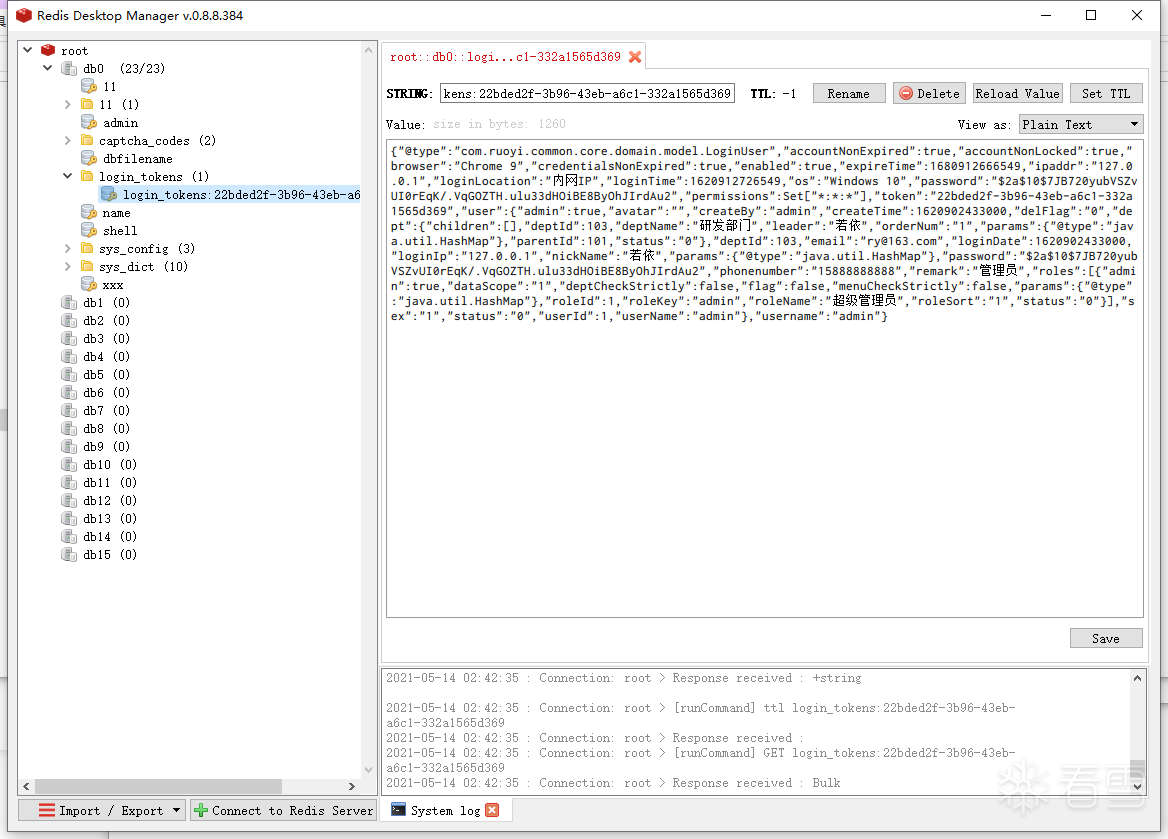Select the db14 (0) database

[x=110, y=536]
